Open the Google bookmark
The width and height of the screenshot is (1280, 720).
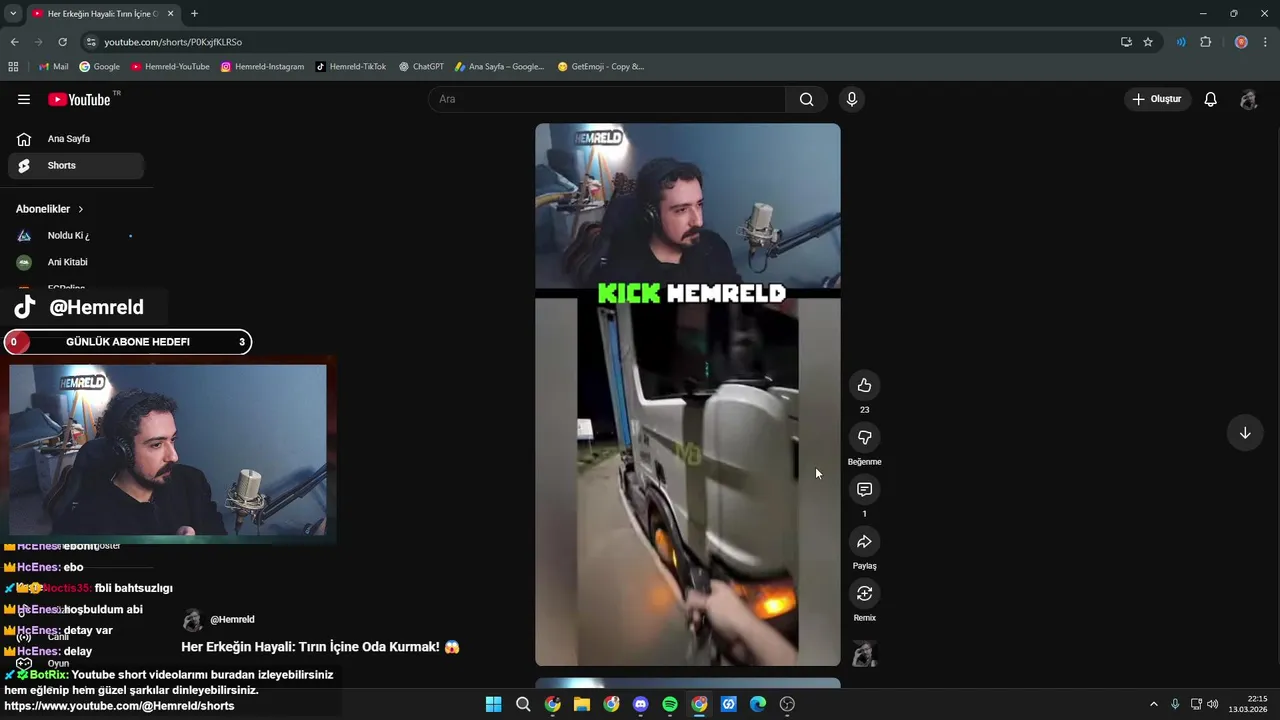click(x=99, y=67)
